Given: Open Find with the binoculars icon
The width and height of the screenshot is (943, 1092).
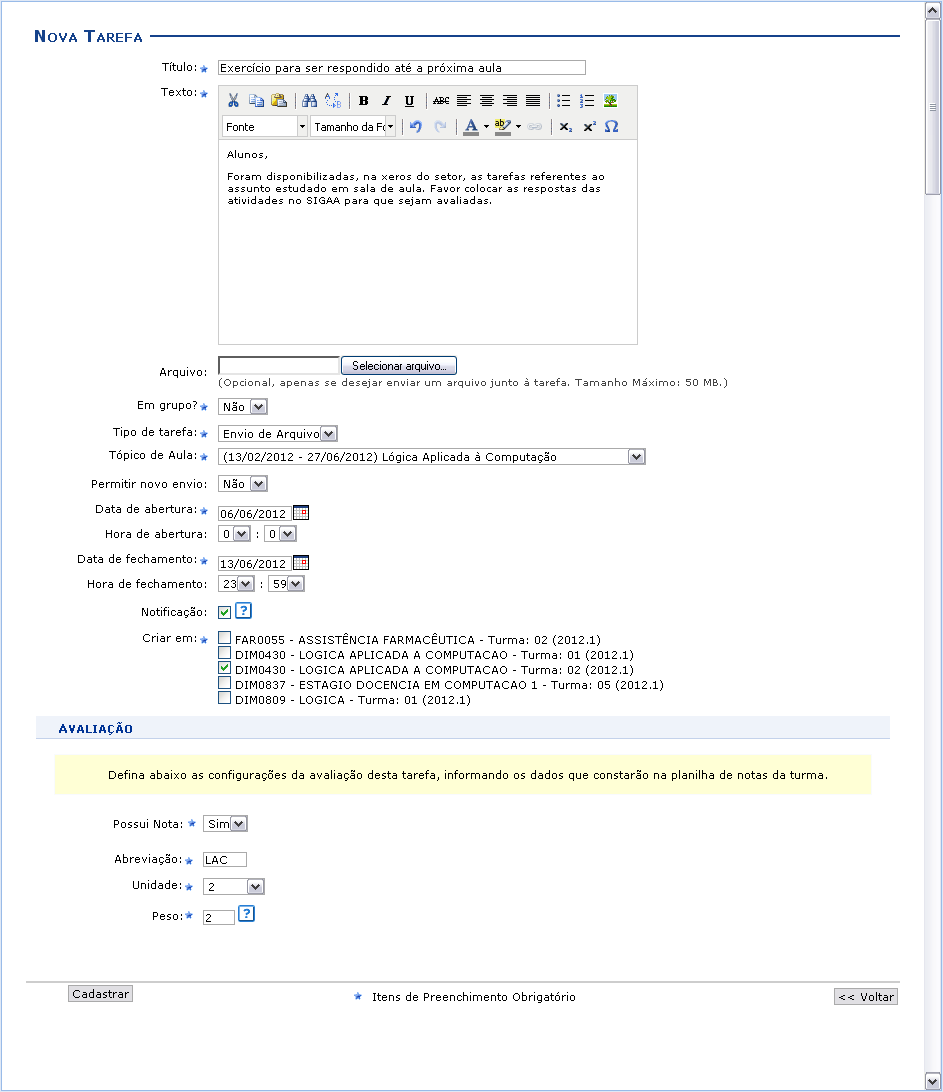Looking at the screenshot, I should pos(310,101).
